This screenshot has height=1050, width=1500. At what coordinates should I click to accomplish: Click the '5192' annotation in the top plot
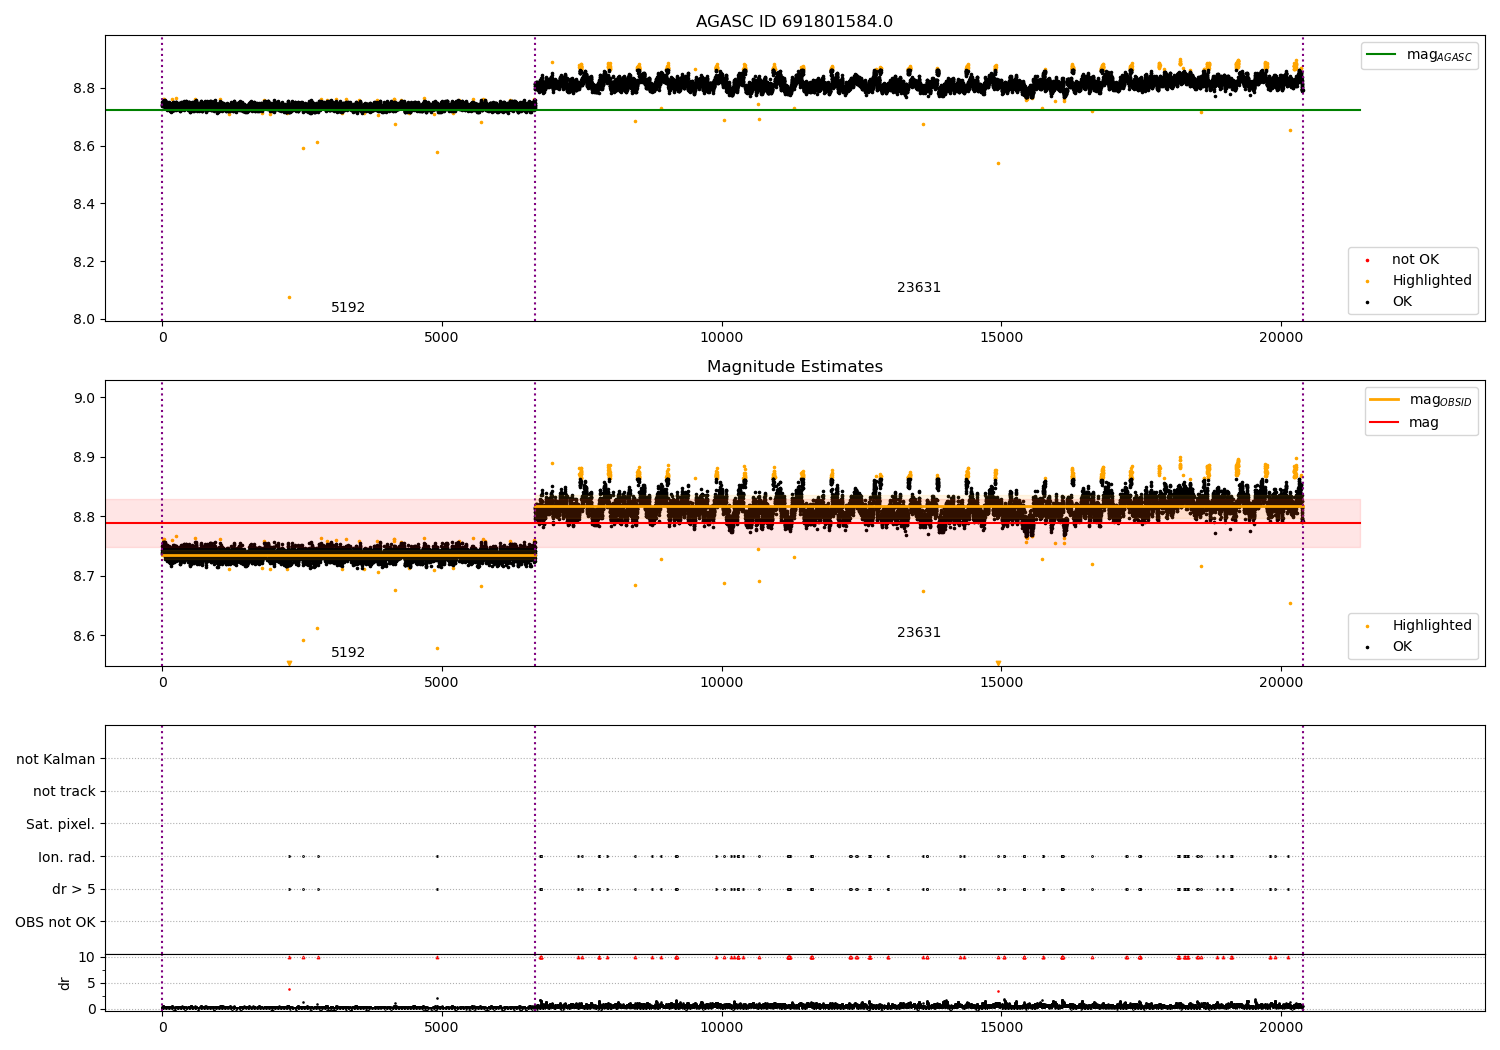coord(348,308)
